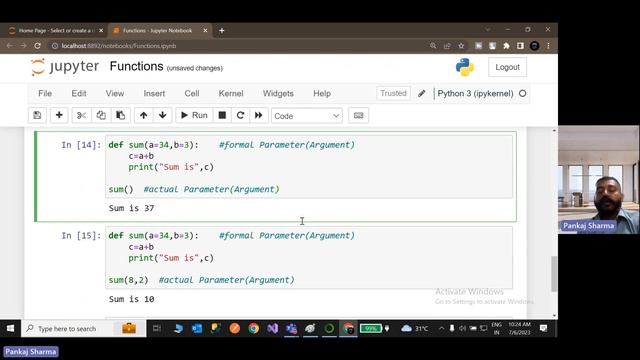Open the cell type Code dropdown
The image size is (640, 360).
point(307,116)
